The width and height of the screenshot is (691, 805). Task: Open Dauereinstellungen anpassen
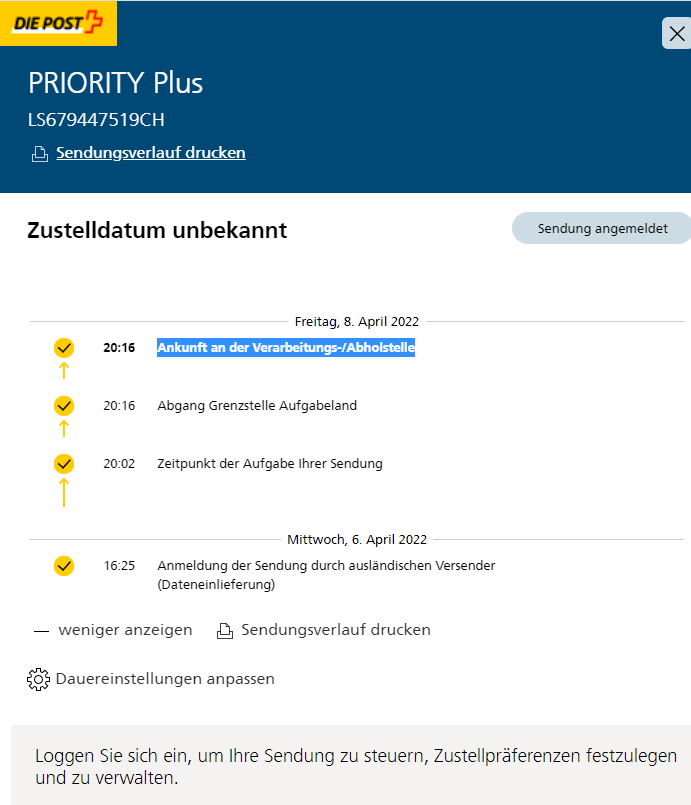[x=165, y=679]
